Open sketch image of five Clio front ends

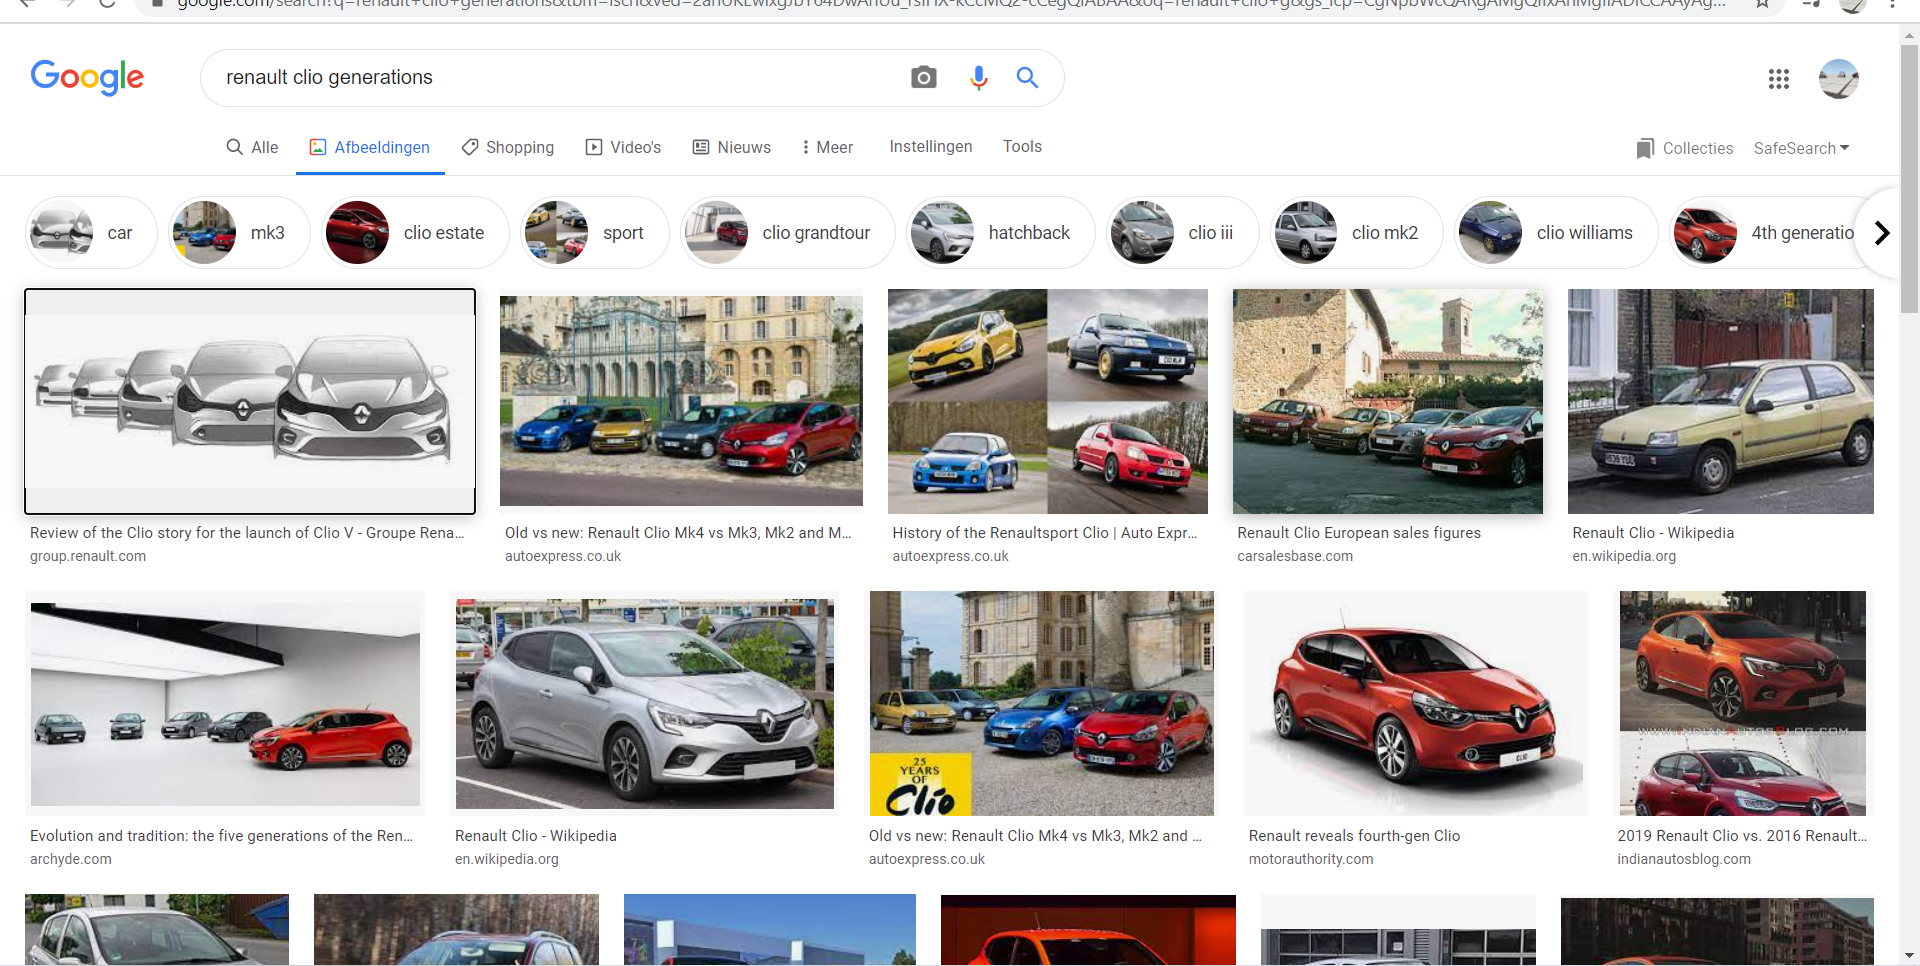250,401
